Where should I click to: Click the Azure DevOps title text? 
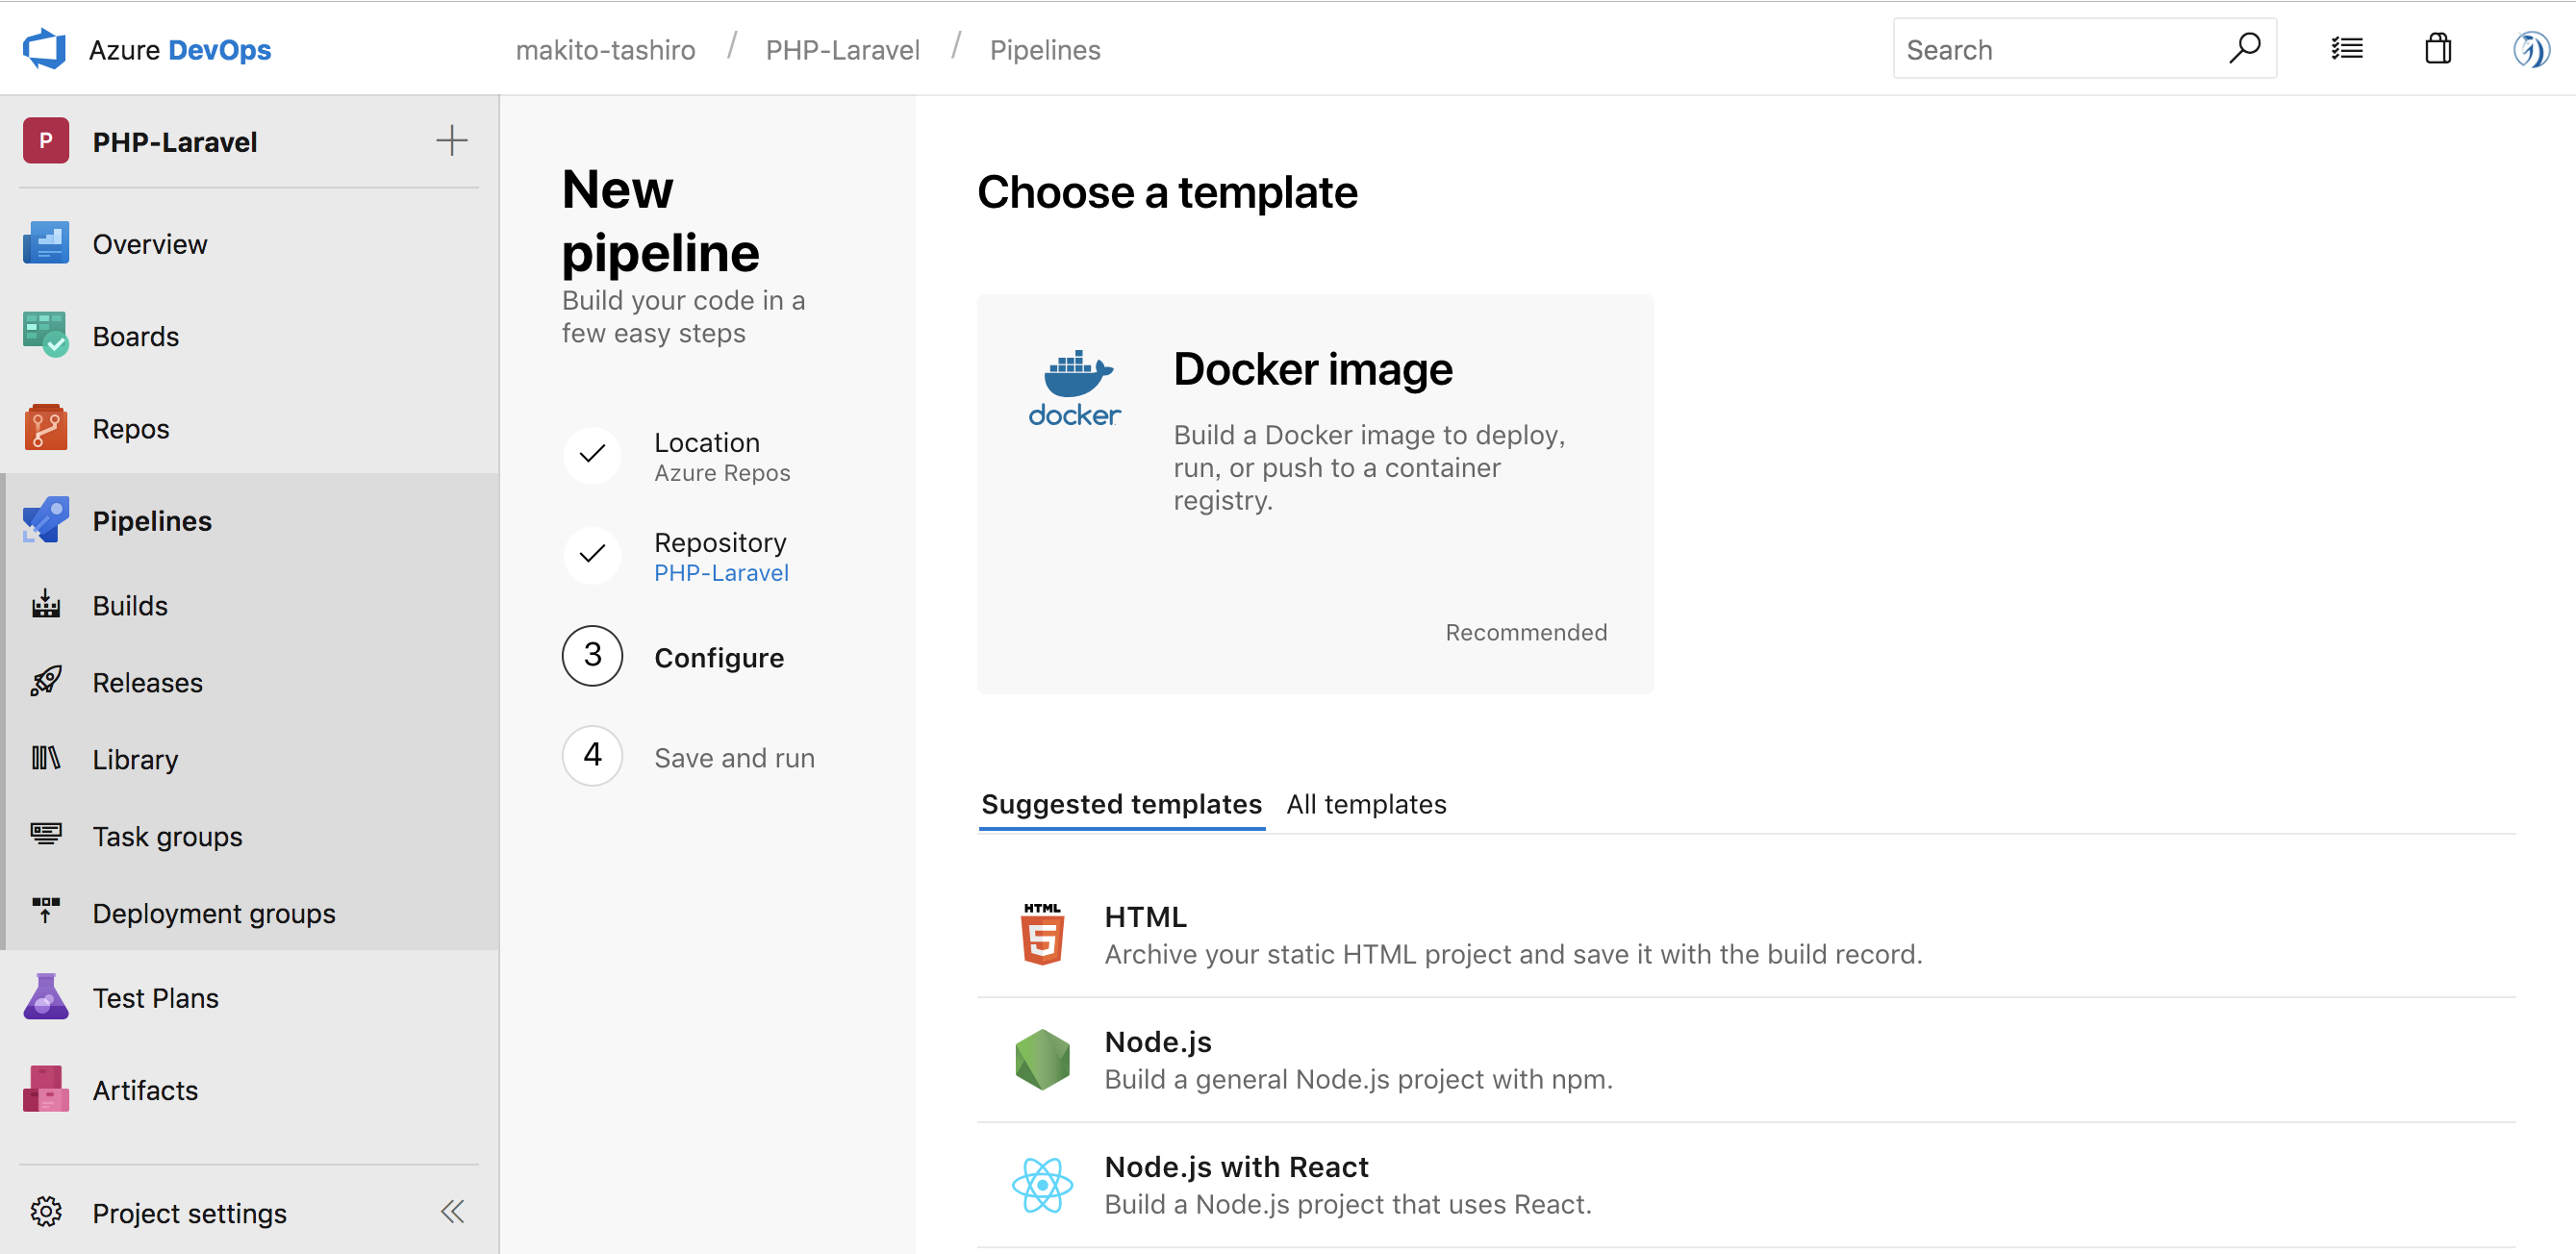180,49
